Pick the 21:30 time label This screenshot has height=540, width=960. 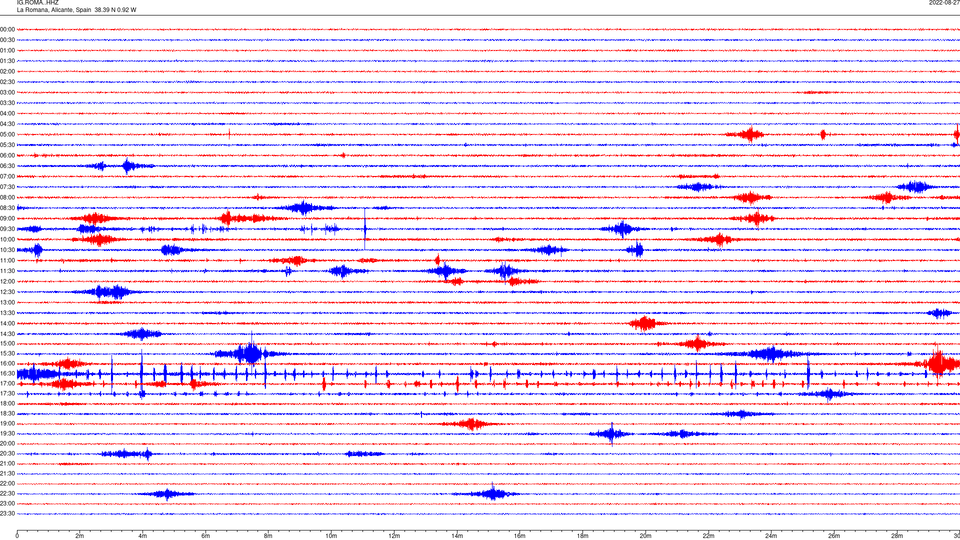(x=7, y=473)
